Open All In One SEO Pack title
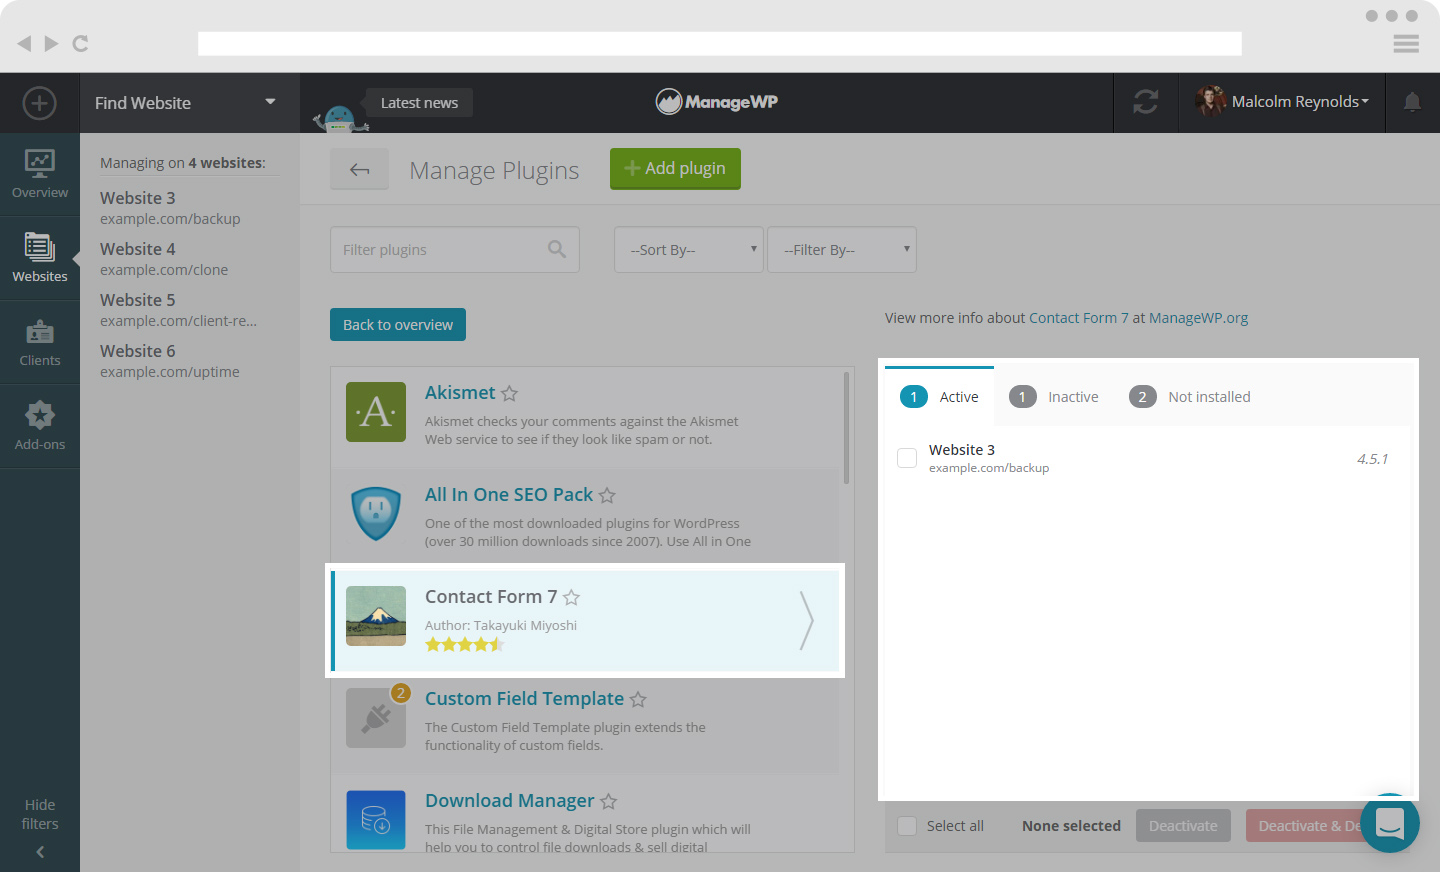 509,495
